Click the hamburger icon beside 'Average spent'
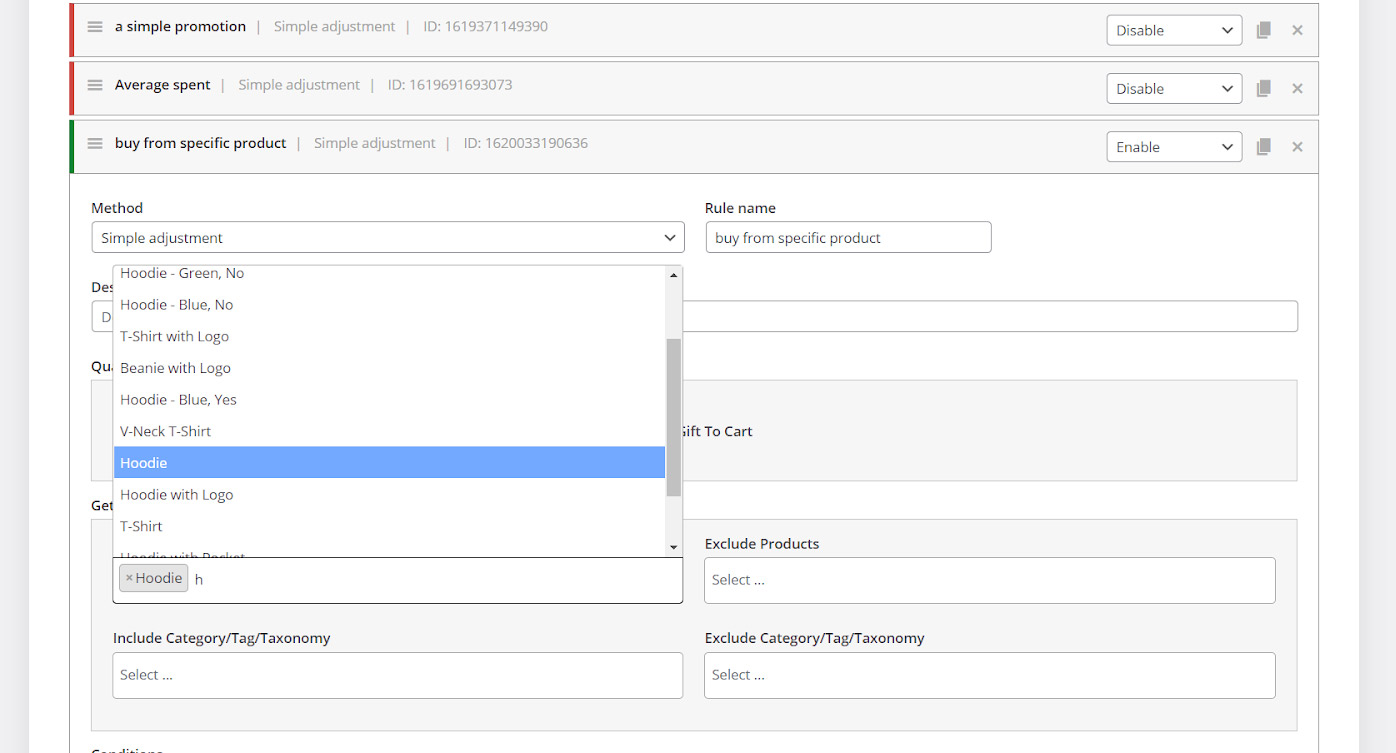 [95, 85]
